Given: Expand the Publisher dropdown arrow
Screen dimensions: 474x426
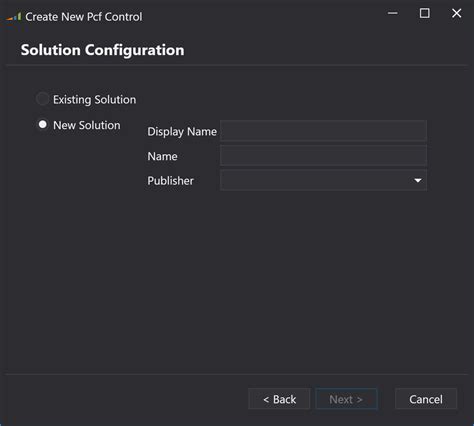Looking at the screenshot, I should [x=418, y=180].
